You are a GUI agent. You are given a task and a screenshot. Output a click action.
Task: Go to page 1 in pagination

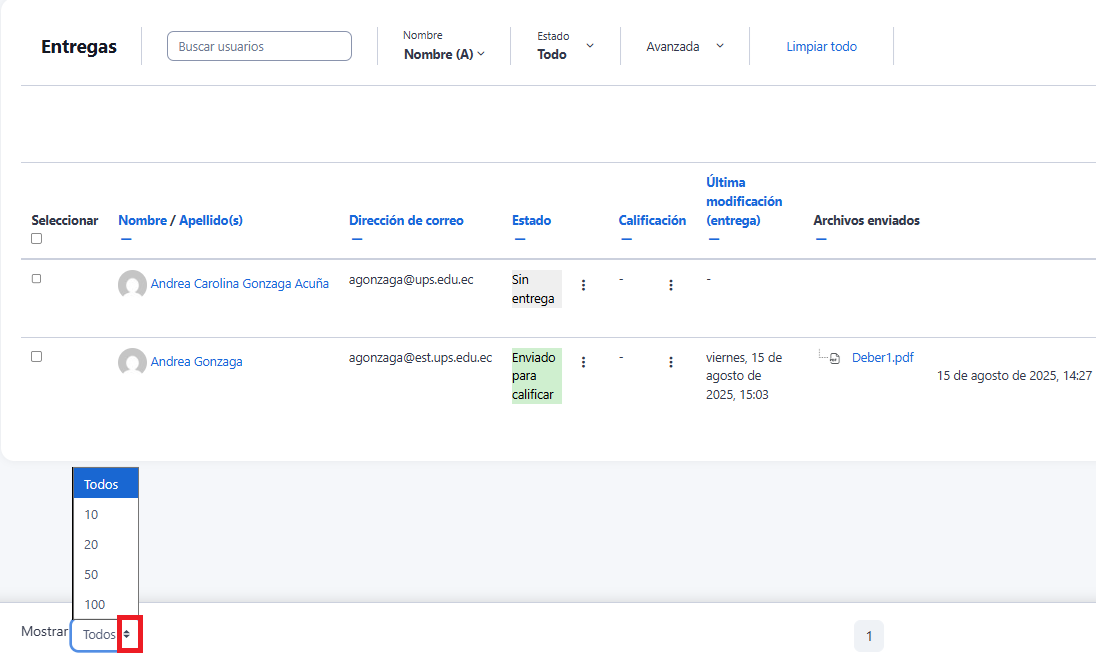pos(868,636)
